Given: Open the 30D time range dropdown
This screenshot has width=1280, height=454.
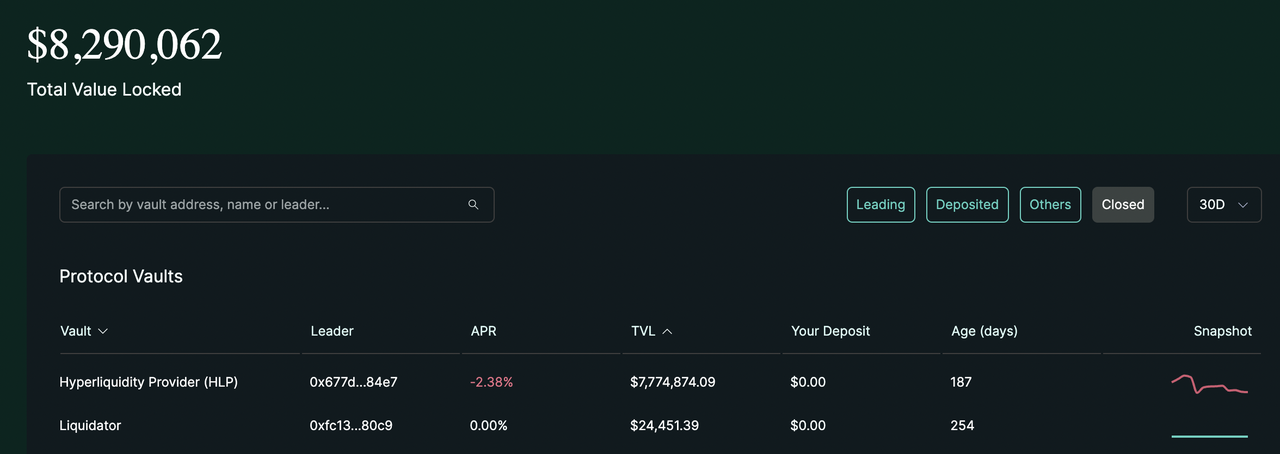Looking at the screenshot, I should [1223, 205].
